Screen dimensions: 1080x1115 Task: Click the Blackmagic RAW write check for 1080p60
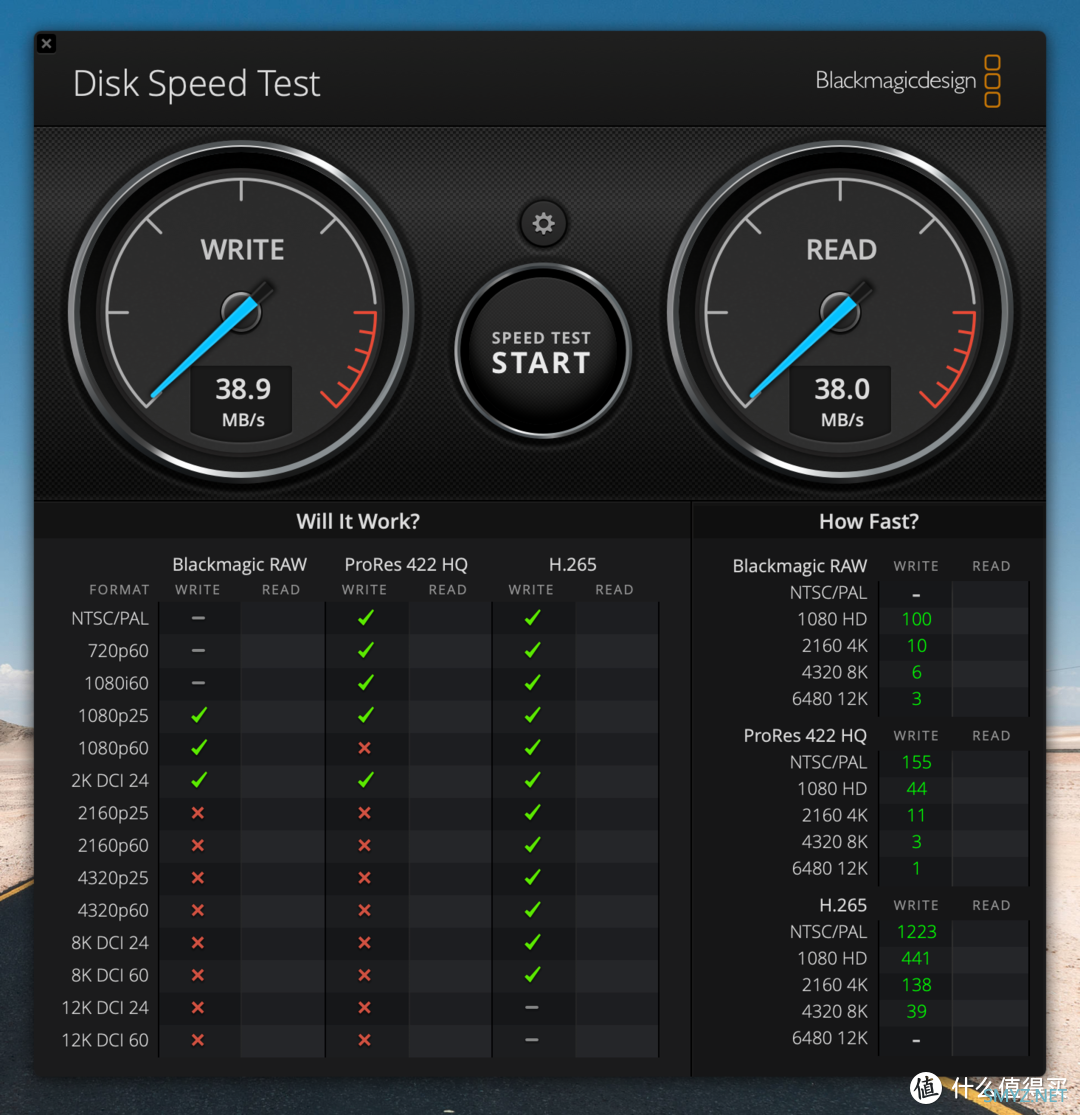point(198,747)
